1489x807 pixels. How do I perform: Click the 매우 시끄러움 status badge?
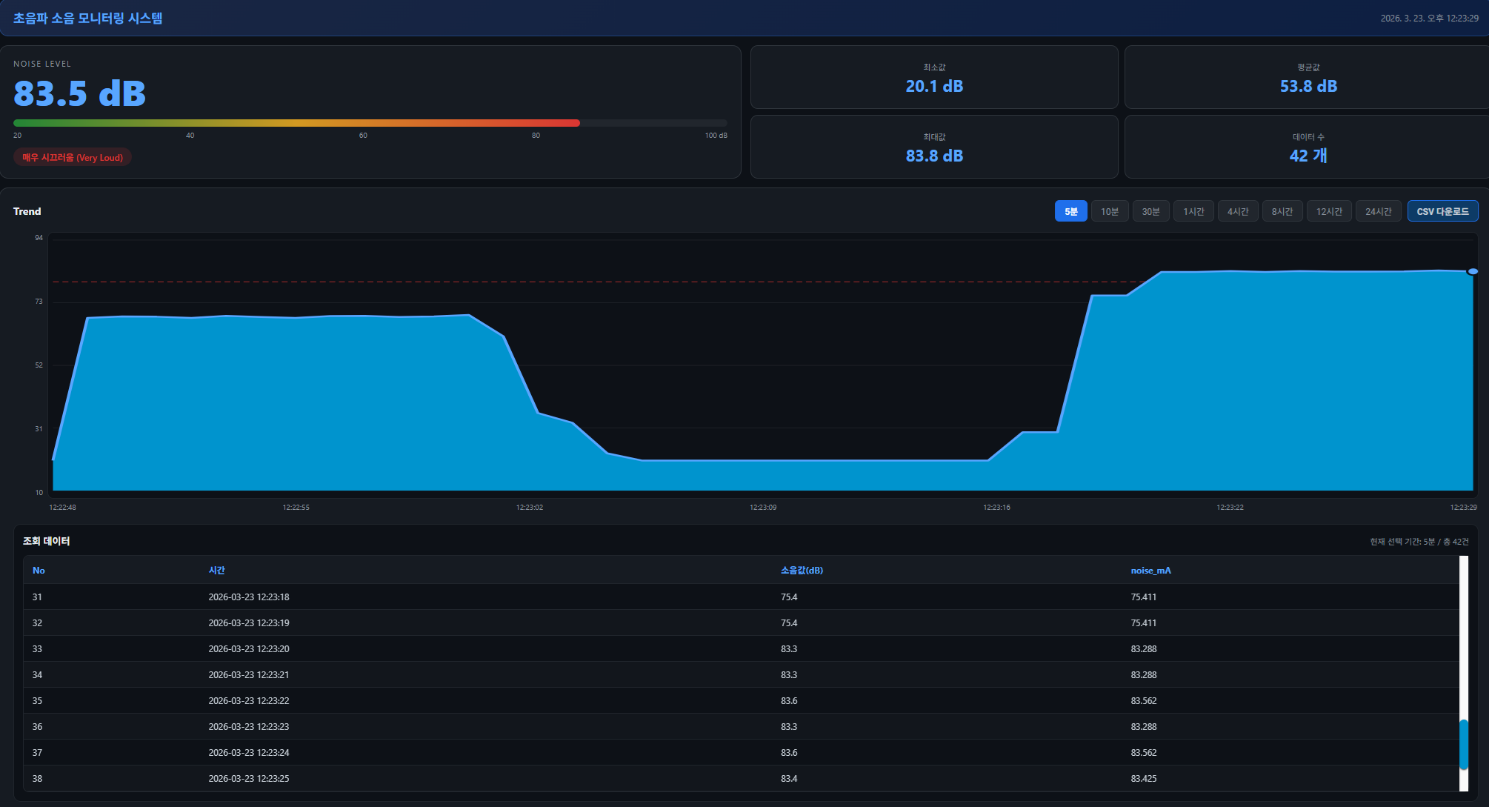(72, 157)
